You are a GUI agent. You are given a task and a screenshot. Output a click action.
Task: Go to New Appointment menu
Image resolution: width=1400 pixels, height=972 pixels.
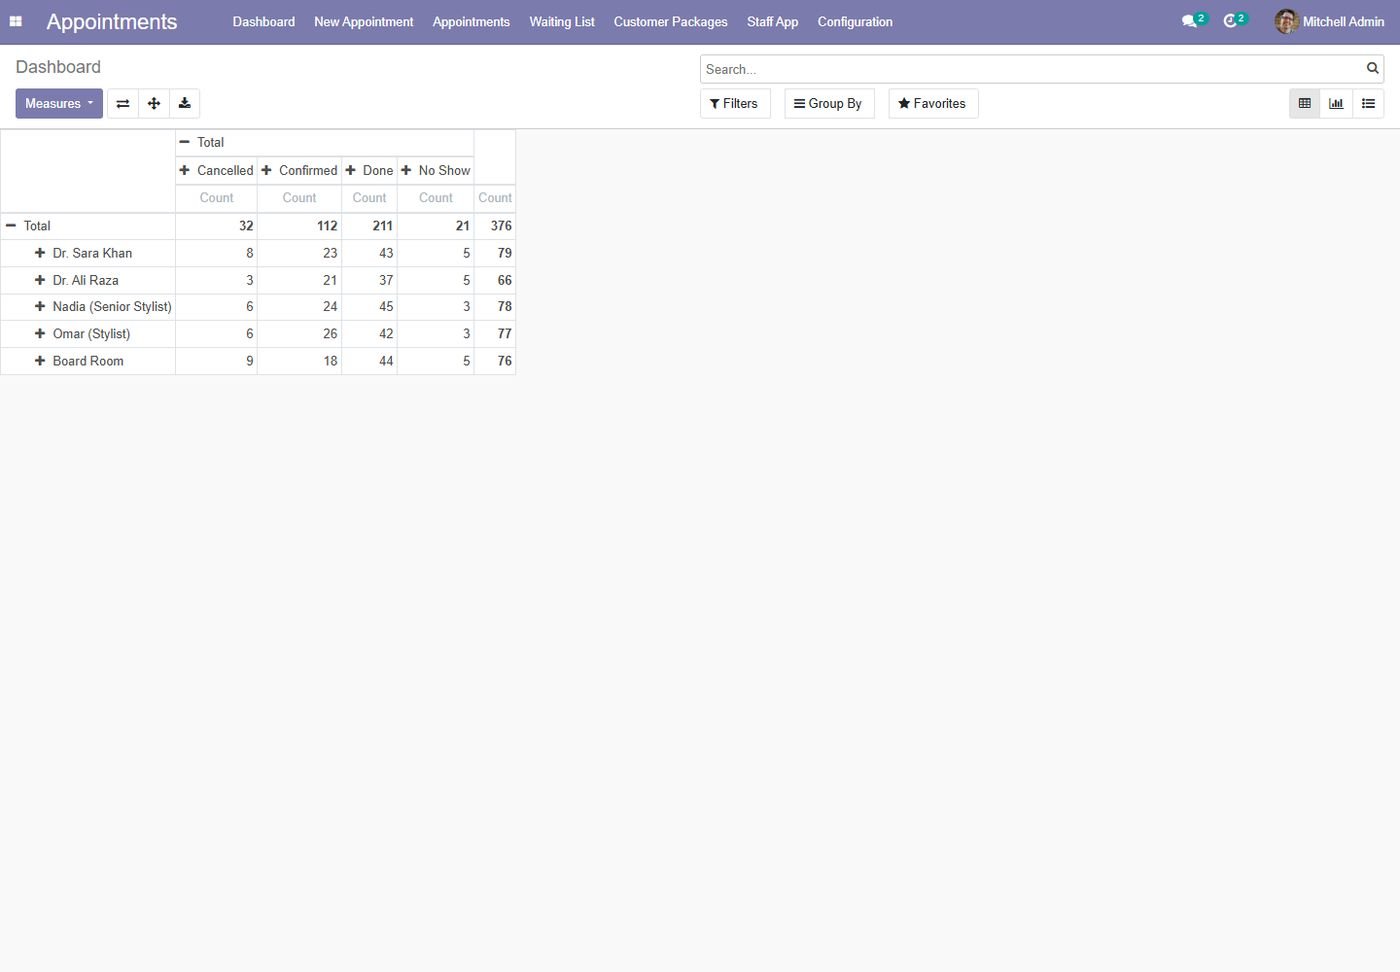(x=364, y=21)
